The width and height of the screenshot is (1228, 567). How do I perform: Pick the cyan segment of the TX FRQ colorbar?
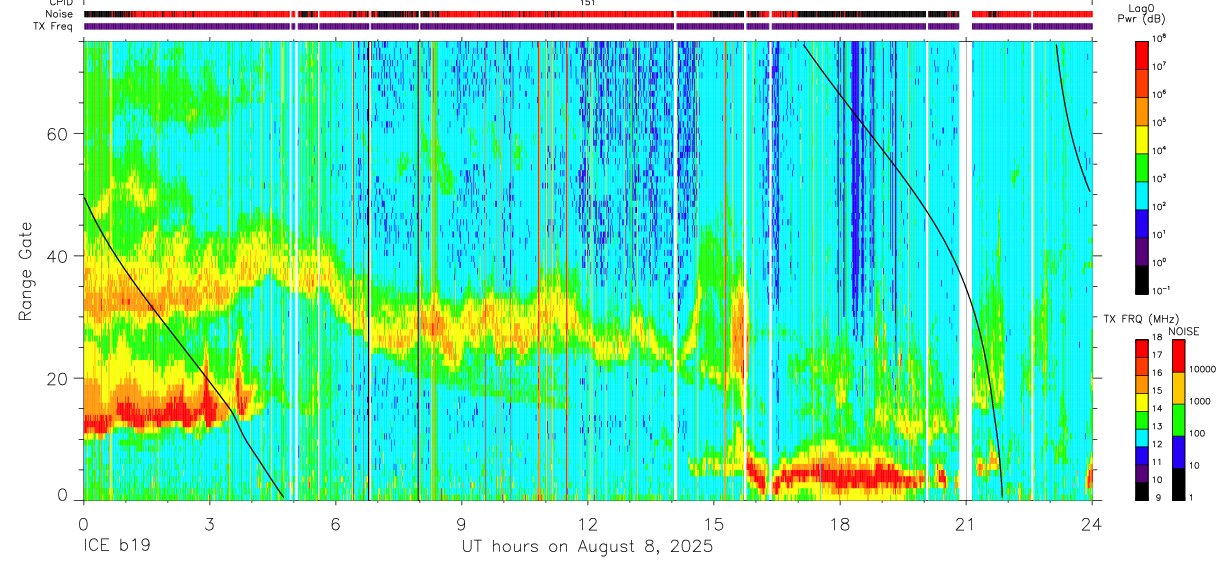pyautogui.click(x=1141, y=437)
